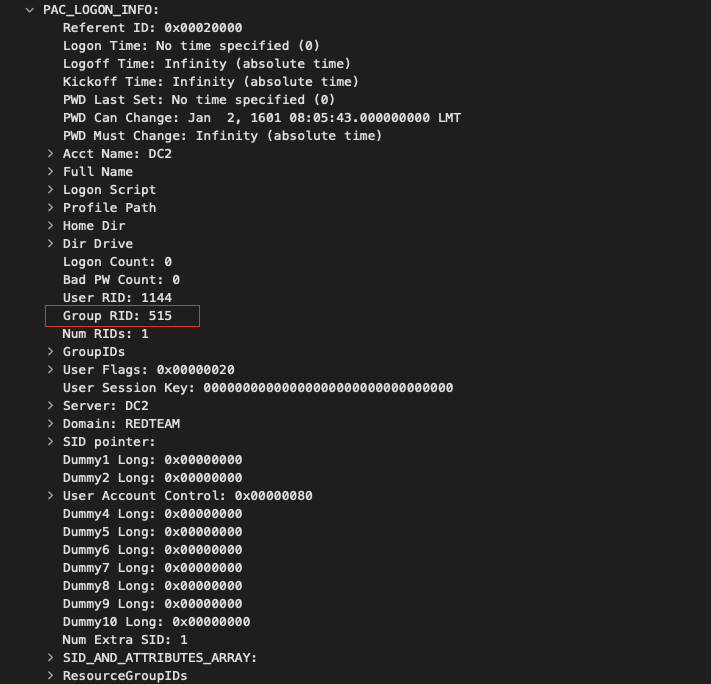Expand User Account Control 0x00000080
The image size is (711, 684).
tap(50, 496)
